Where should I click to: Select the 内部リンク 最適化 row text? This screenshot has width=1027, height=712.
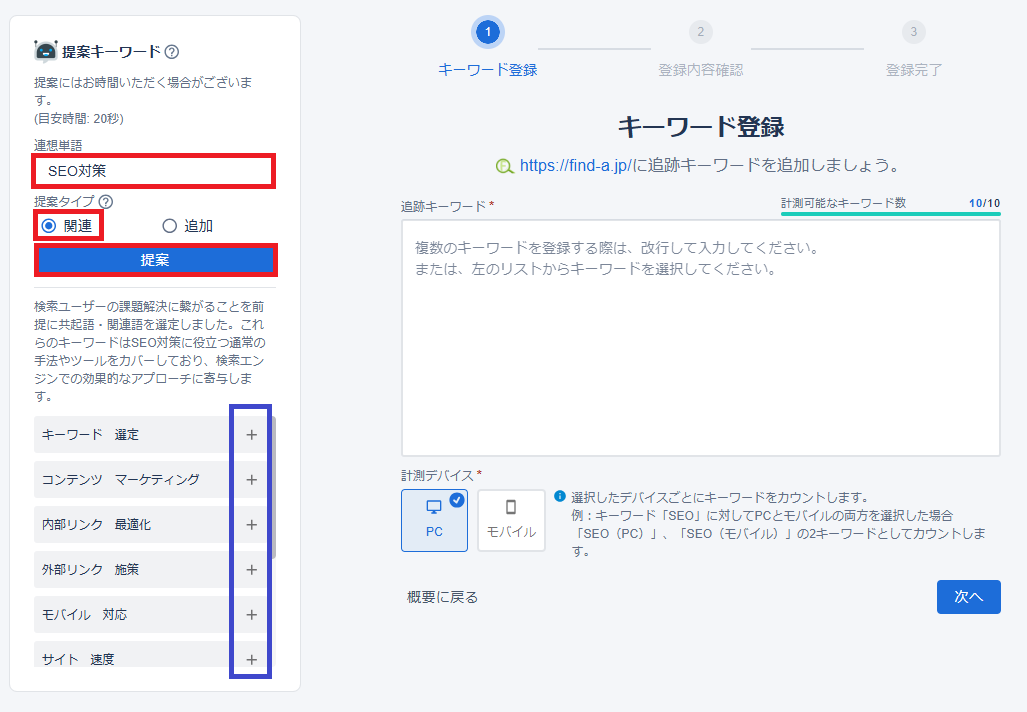pos(96,525)
